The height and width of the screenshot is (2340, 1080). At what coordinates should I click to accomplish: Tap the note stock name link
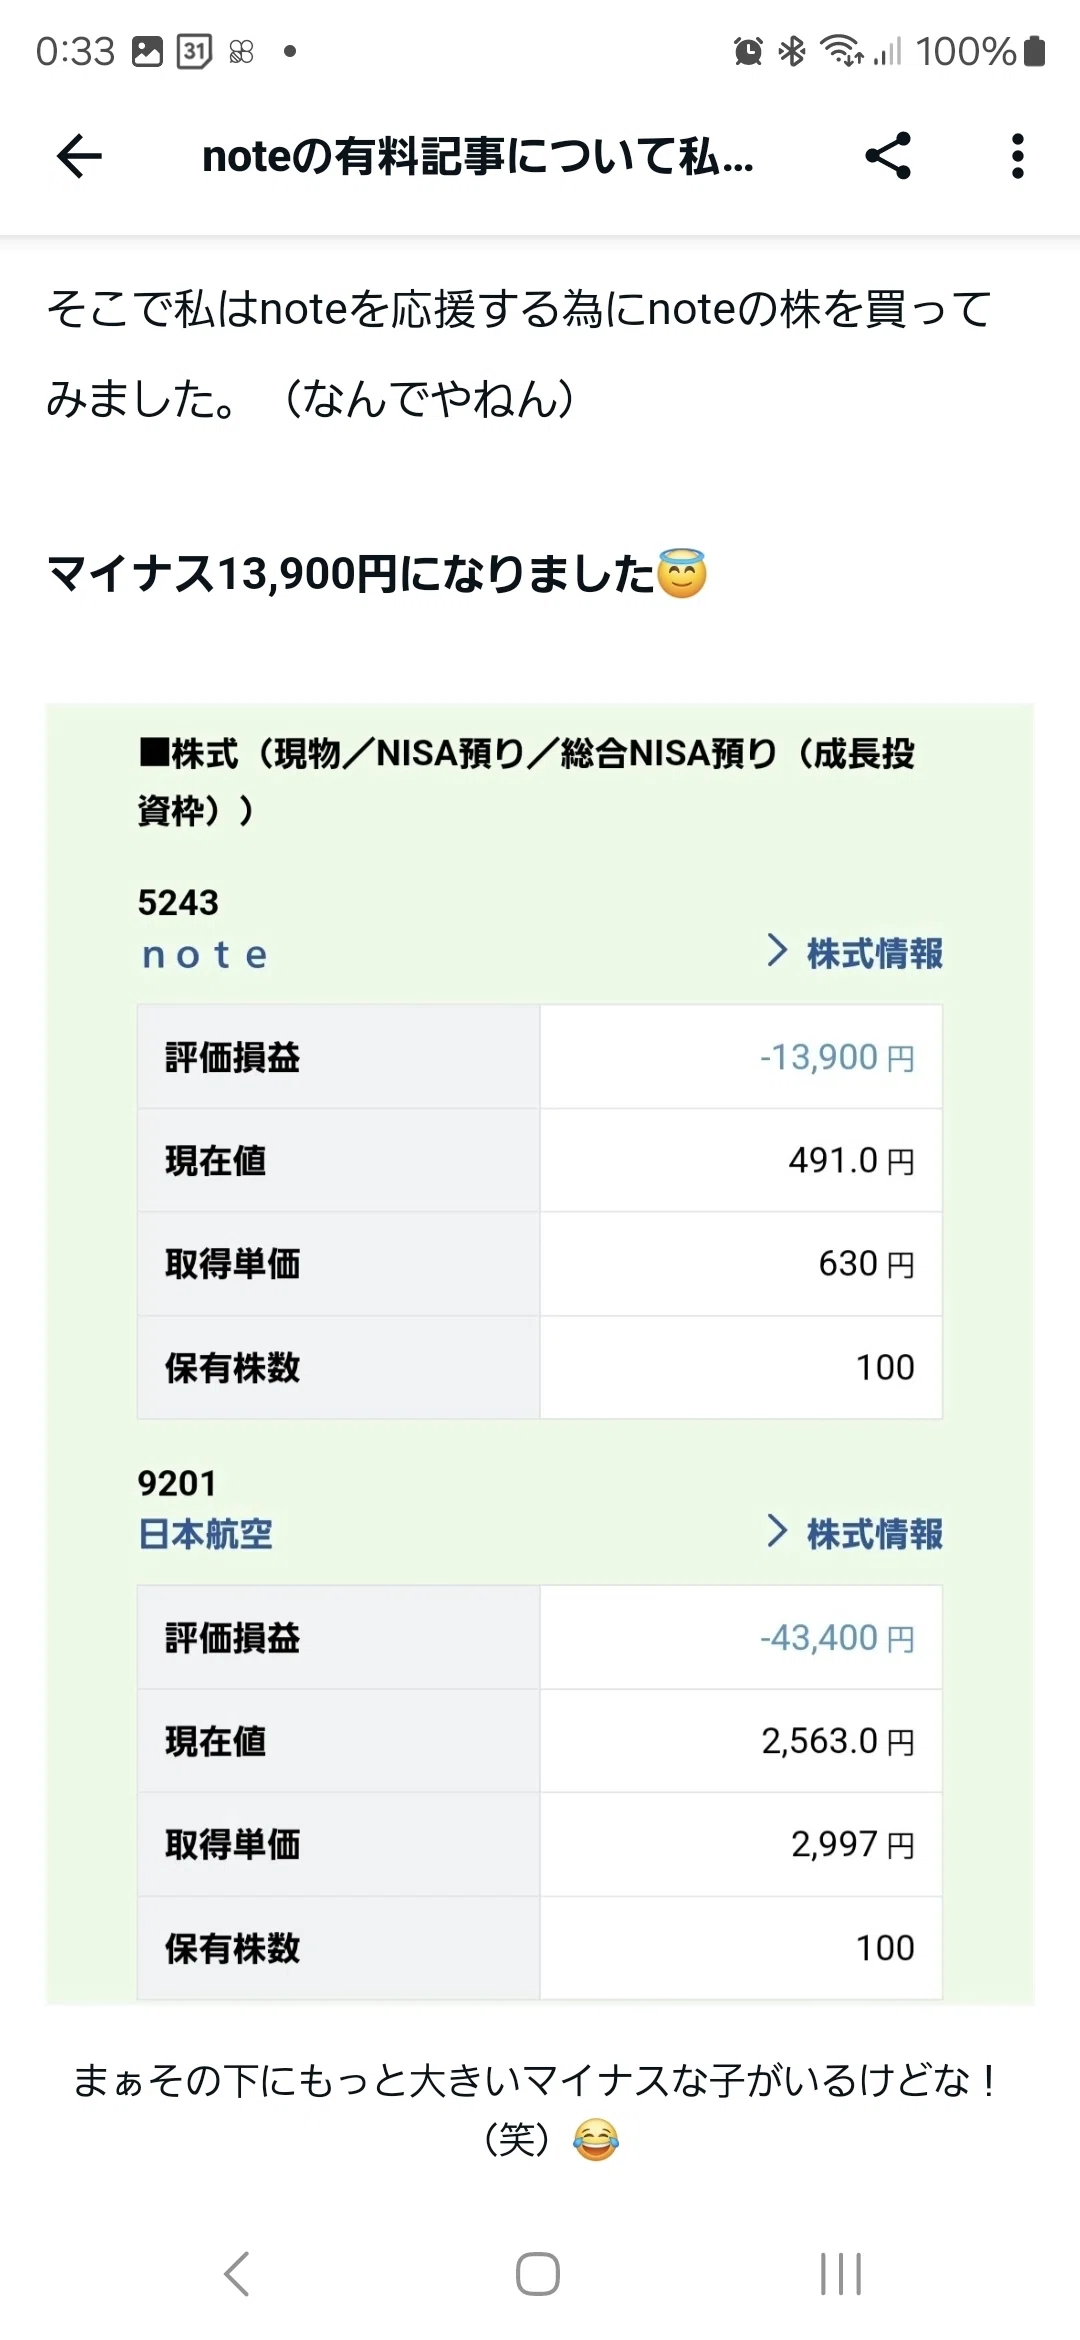pyautogui.click(x=205, y=955)
